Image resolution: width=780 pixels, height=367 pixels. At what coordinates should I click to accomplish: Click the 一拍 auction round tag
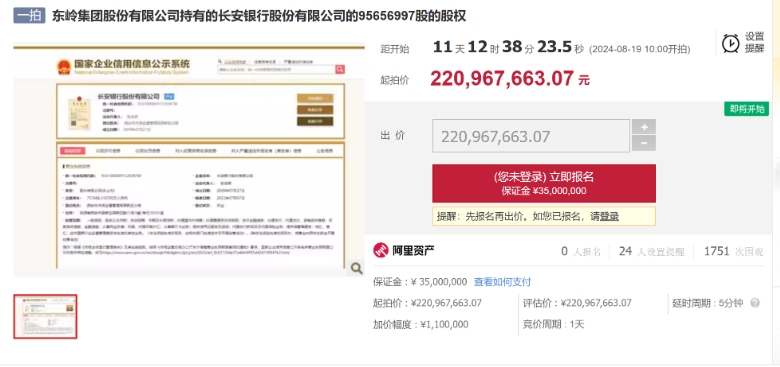click(x=29, y=16)
